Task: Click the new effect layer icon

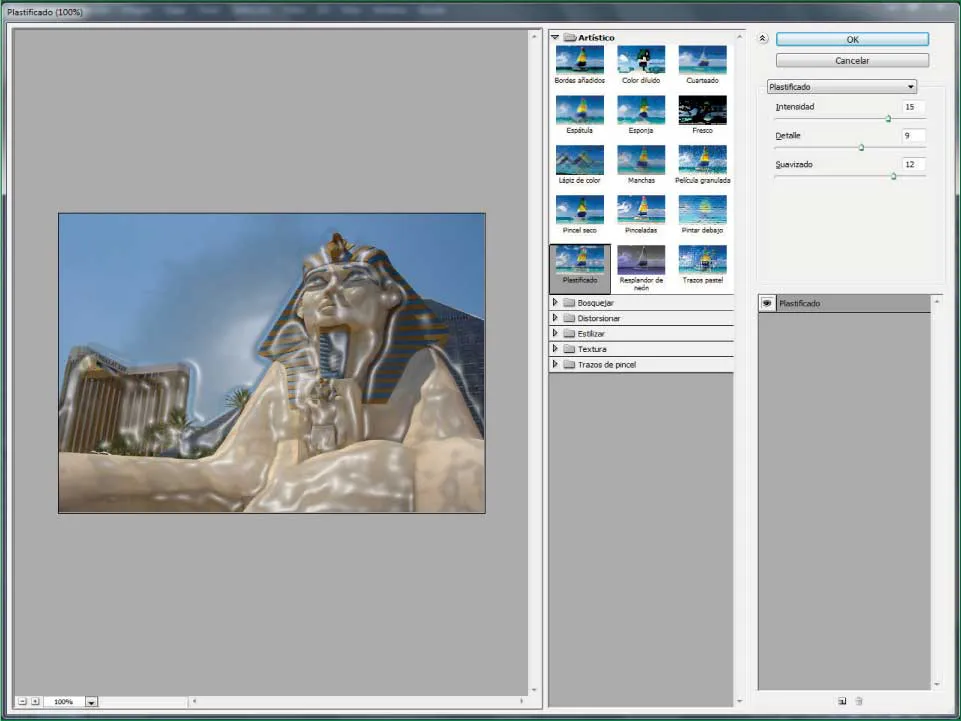Action: [x=842, y=701]
